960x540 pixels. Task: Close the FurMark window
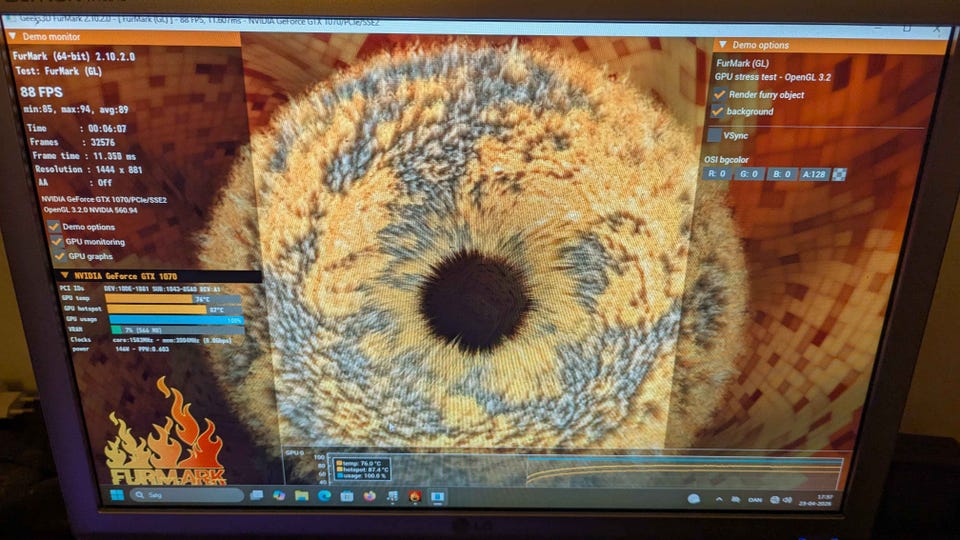(937, 29)
